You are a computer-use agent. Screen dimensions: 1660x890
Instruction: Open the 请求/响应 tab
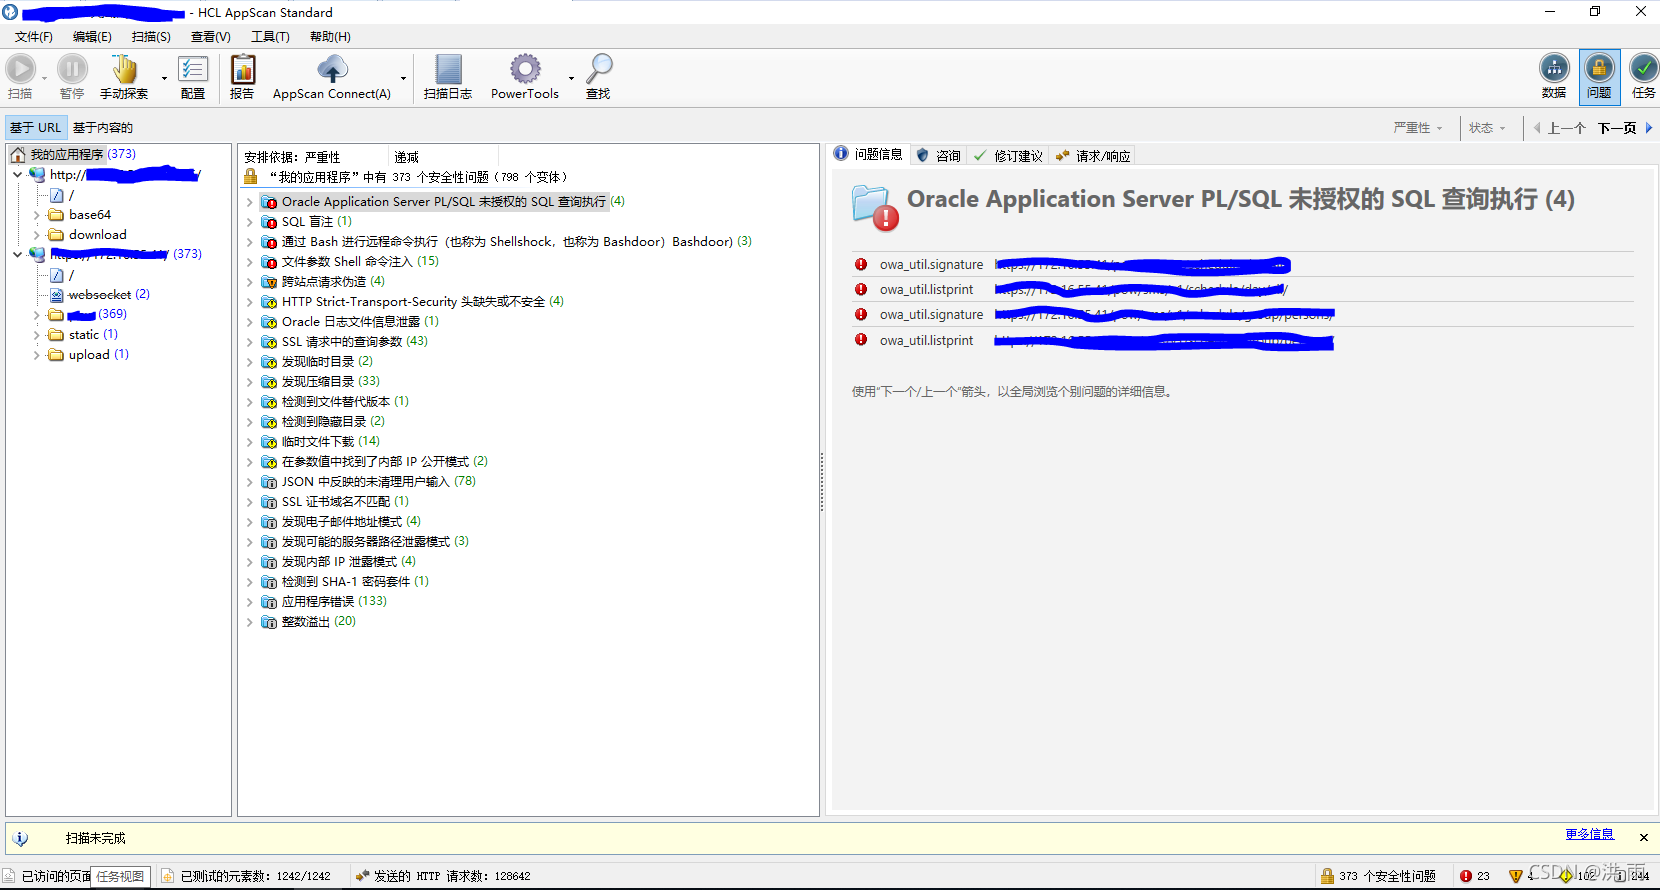point(1094,156)
